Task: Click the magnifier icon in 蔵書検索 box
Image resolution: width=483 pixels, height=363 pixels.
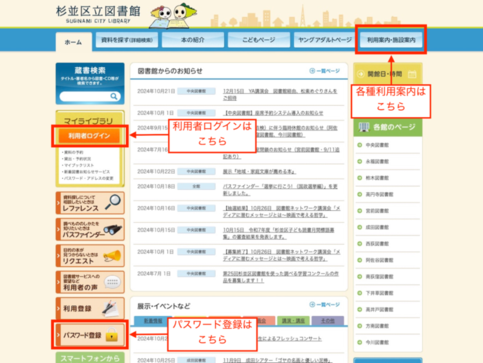Action: click(x=114, y=96)
